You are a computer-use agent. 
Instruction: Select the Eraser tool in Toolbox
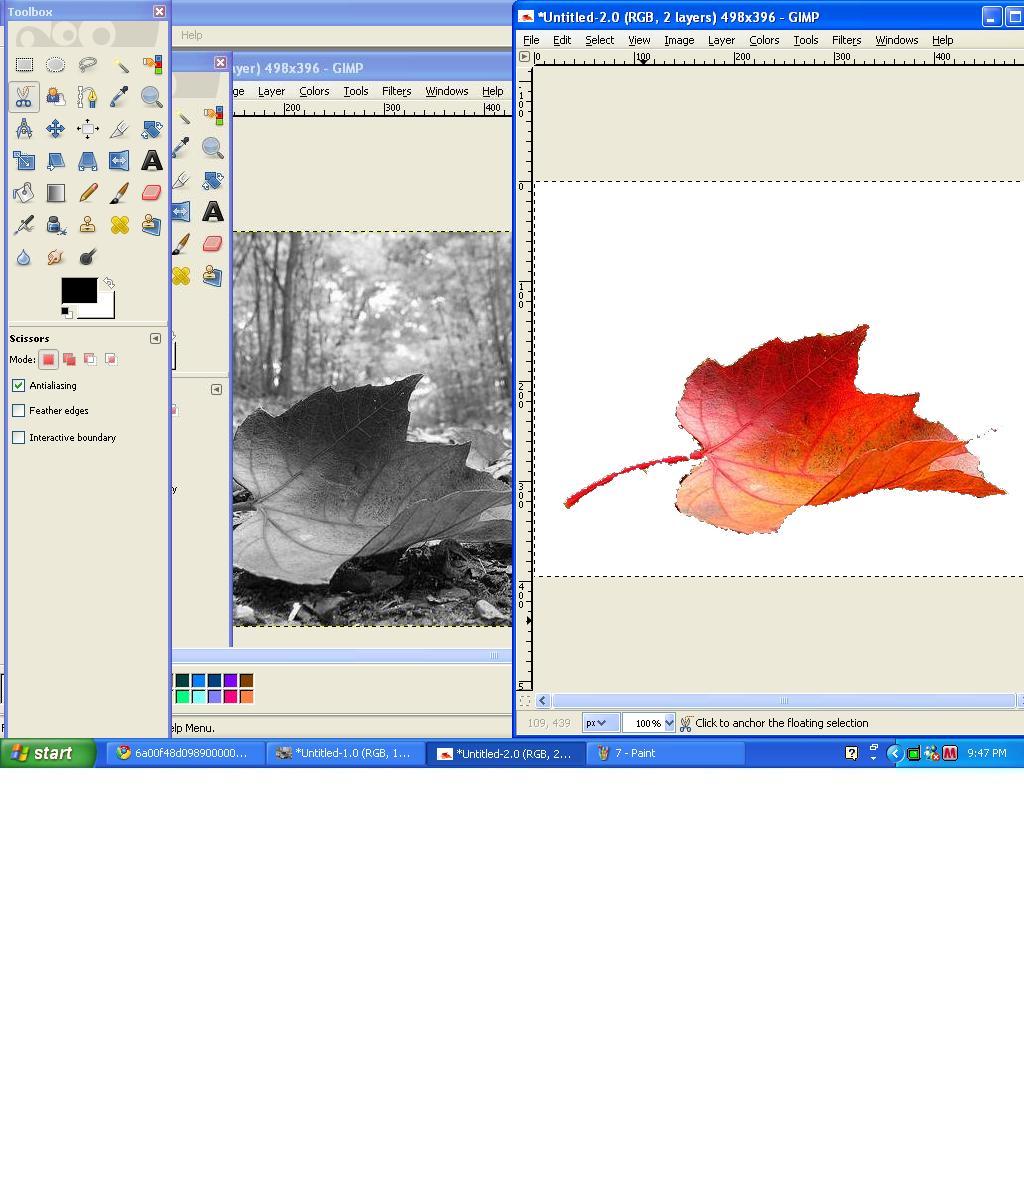pos(152,193)
